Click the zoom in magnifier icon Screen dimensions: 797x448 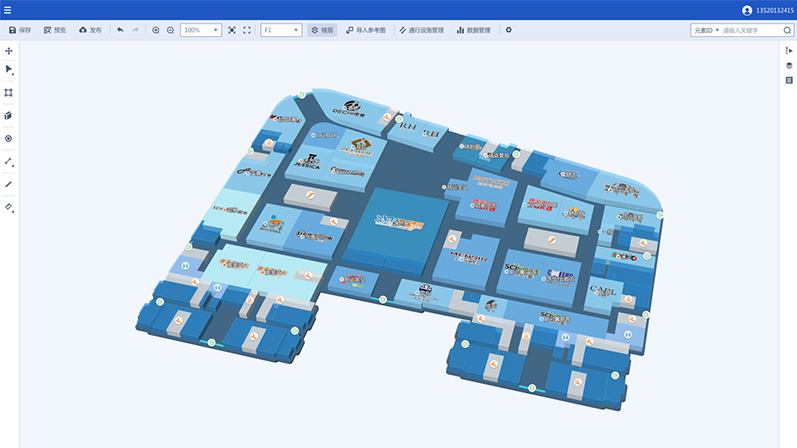click(155, 30)
